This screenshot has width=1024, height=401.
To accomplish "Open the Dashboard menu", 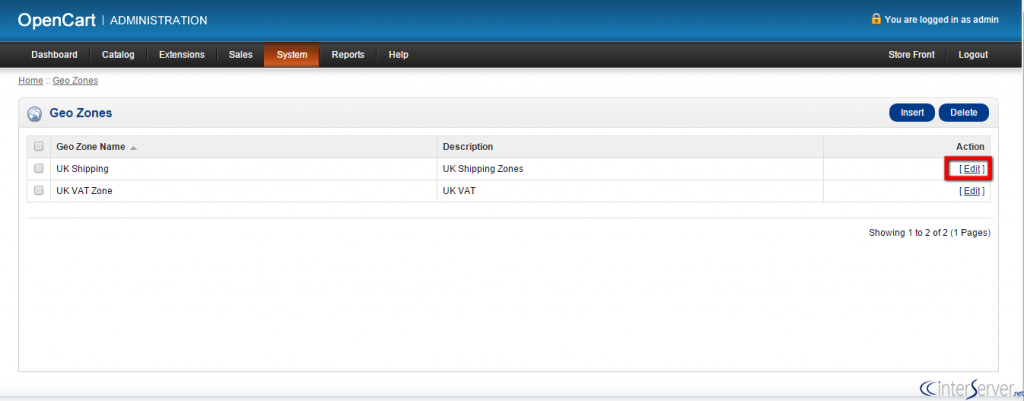I will (x=54, y=55).
